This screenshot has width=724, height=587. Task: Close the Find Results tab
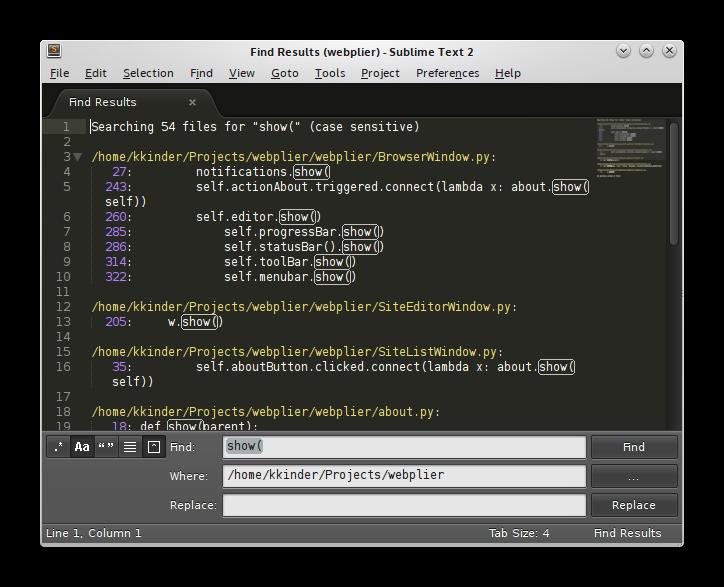pyautogui.click(x=192, y=102)
